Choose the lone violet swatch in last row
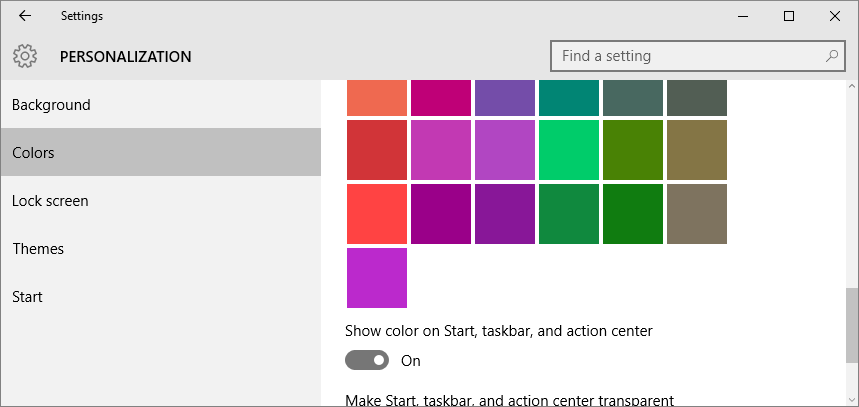Screen dimensions: 859x407 (x=377, y=278)
